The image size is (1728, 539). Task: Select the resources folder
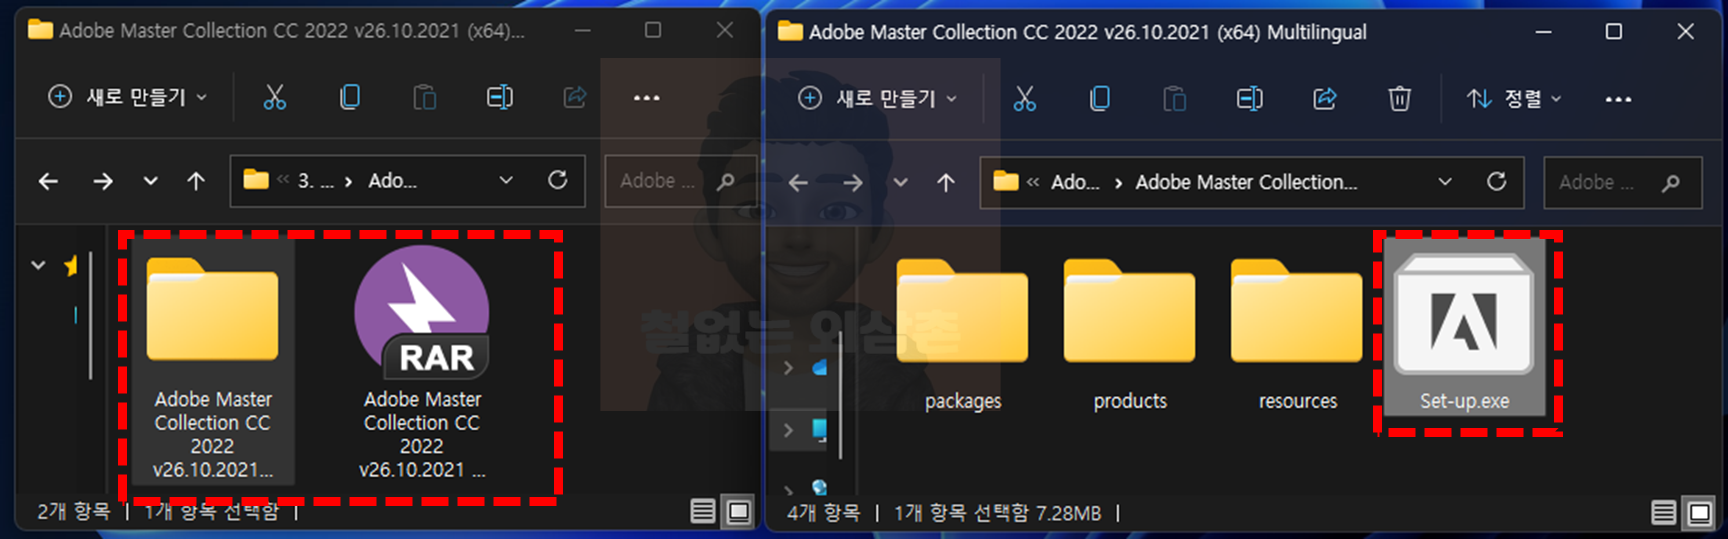click(x=1297, y=334)
